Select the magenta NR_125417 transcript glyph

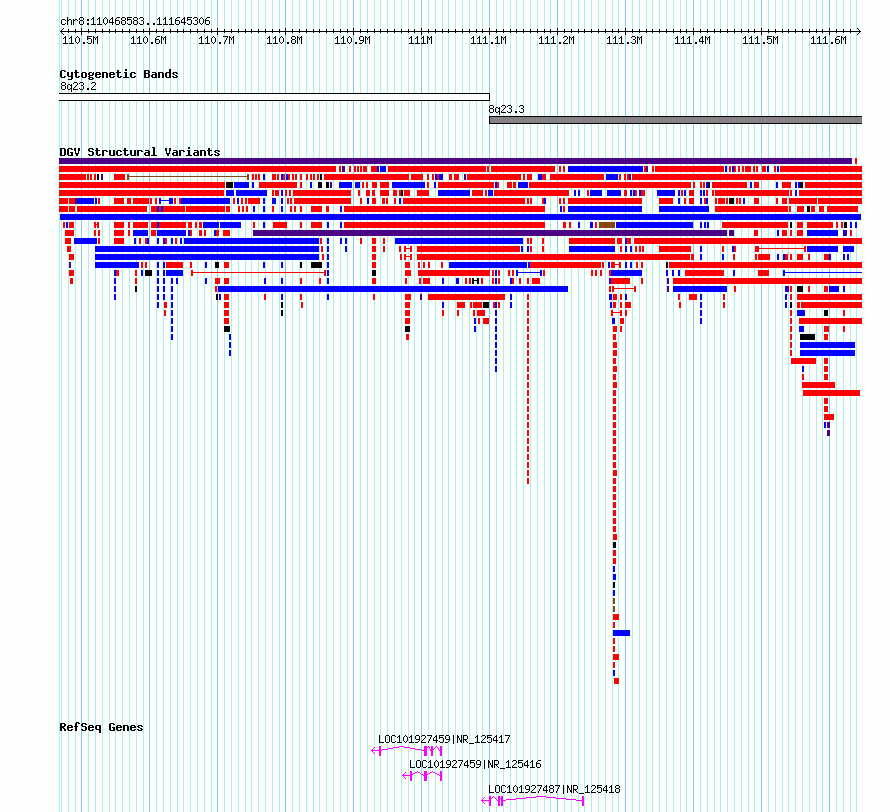point(406,751)
